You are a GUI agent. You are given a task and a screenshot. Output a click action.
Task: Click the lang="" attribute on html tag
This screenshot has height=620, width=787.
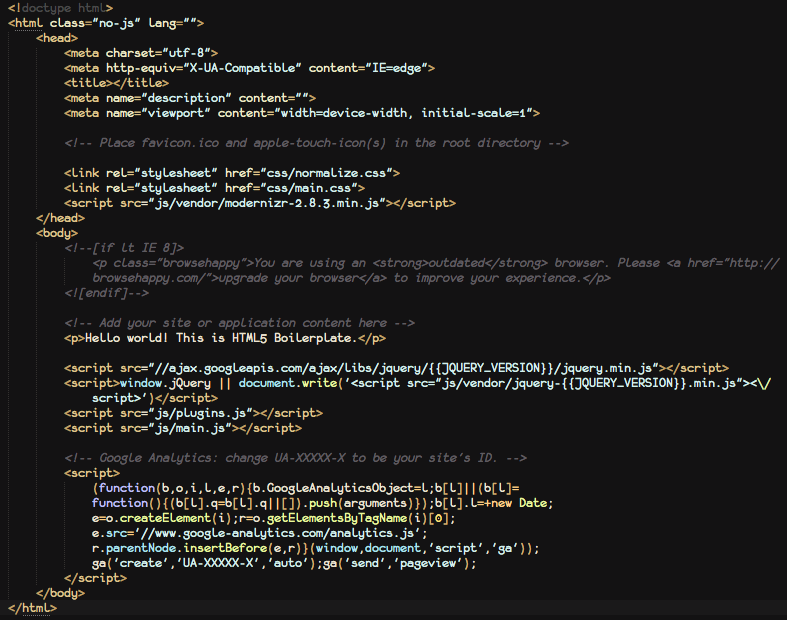pyautogui.click(x=172, y=23)
